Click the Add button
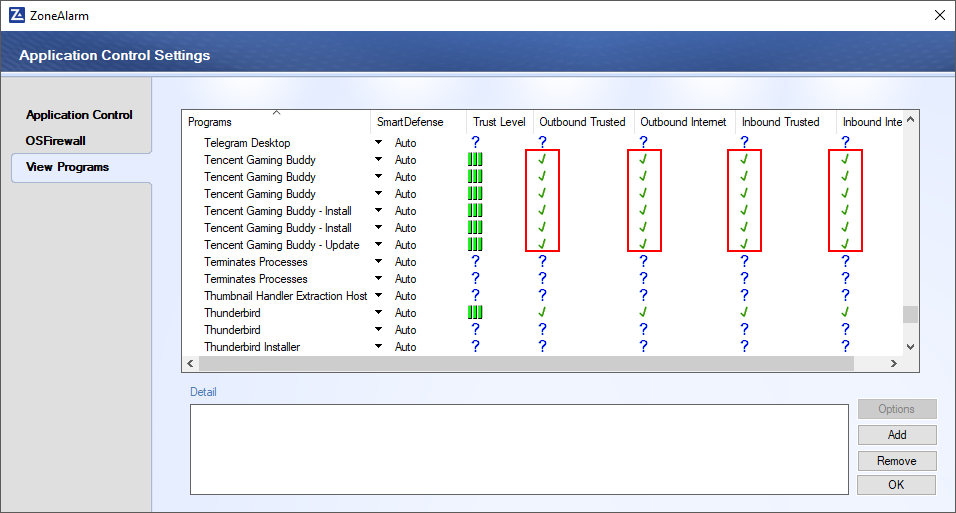Image resolution: width=956 pixels, height=513 pixels. [x=897, y=435]
